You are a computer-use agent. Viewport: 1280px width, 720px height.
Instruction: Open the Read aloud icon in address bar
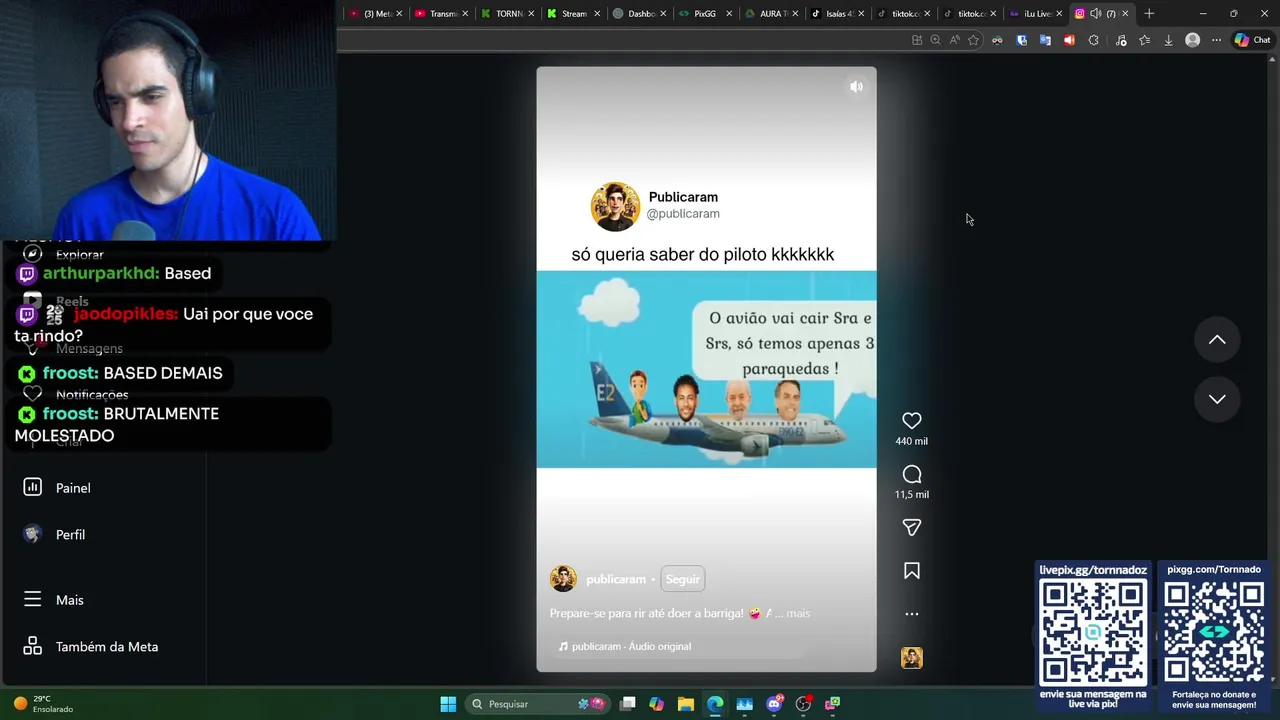[954, 40]
